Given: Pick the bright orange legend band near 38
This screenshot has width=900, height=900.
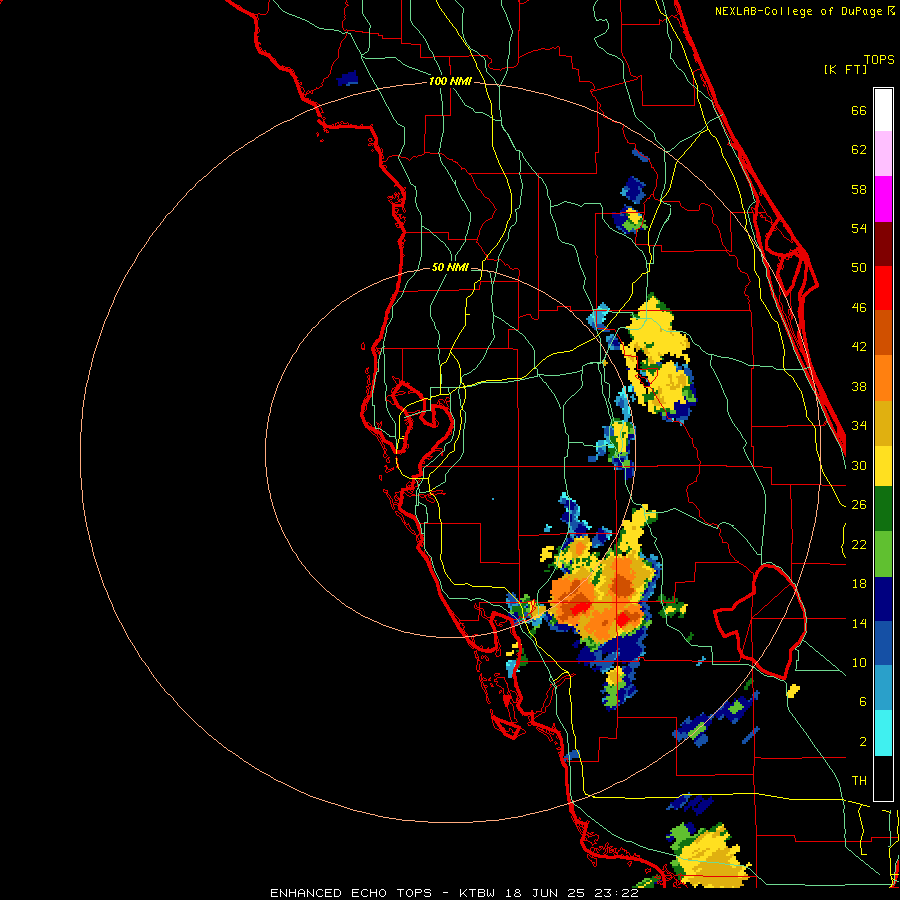Looking at the screenshot, I should pyautogui.click(x=883, y=378).
